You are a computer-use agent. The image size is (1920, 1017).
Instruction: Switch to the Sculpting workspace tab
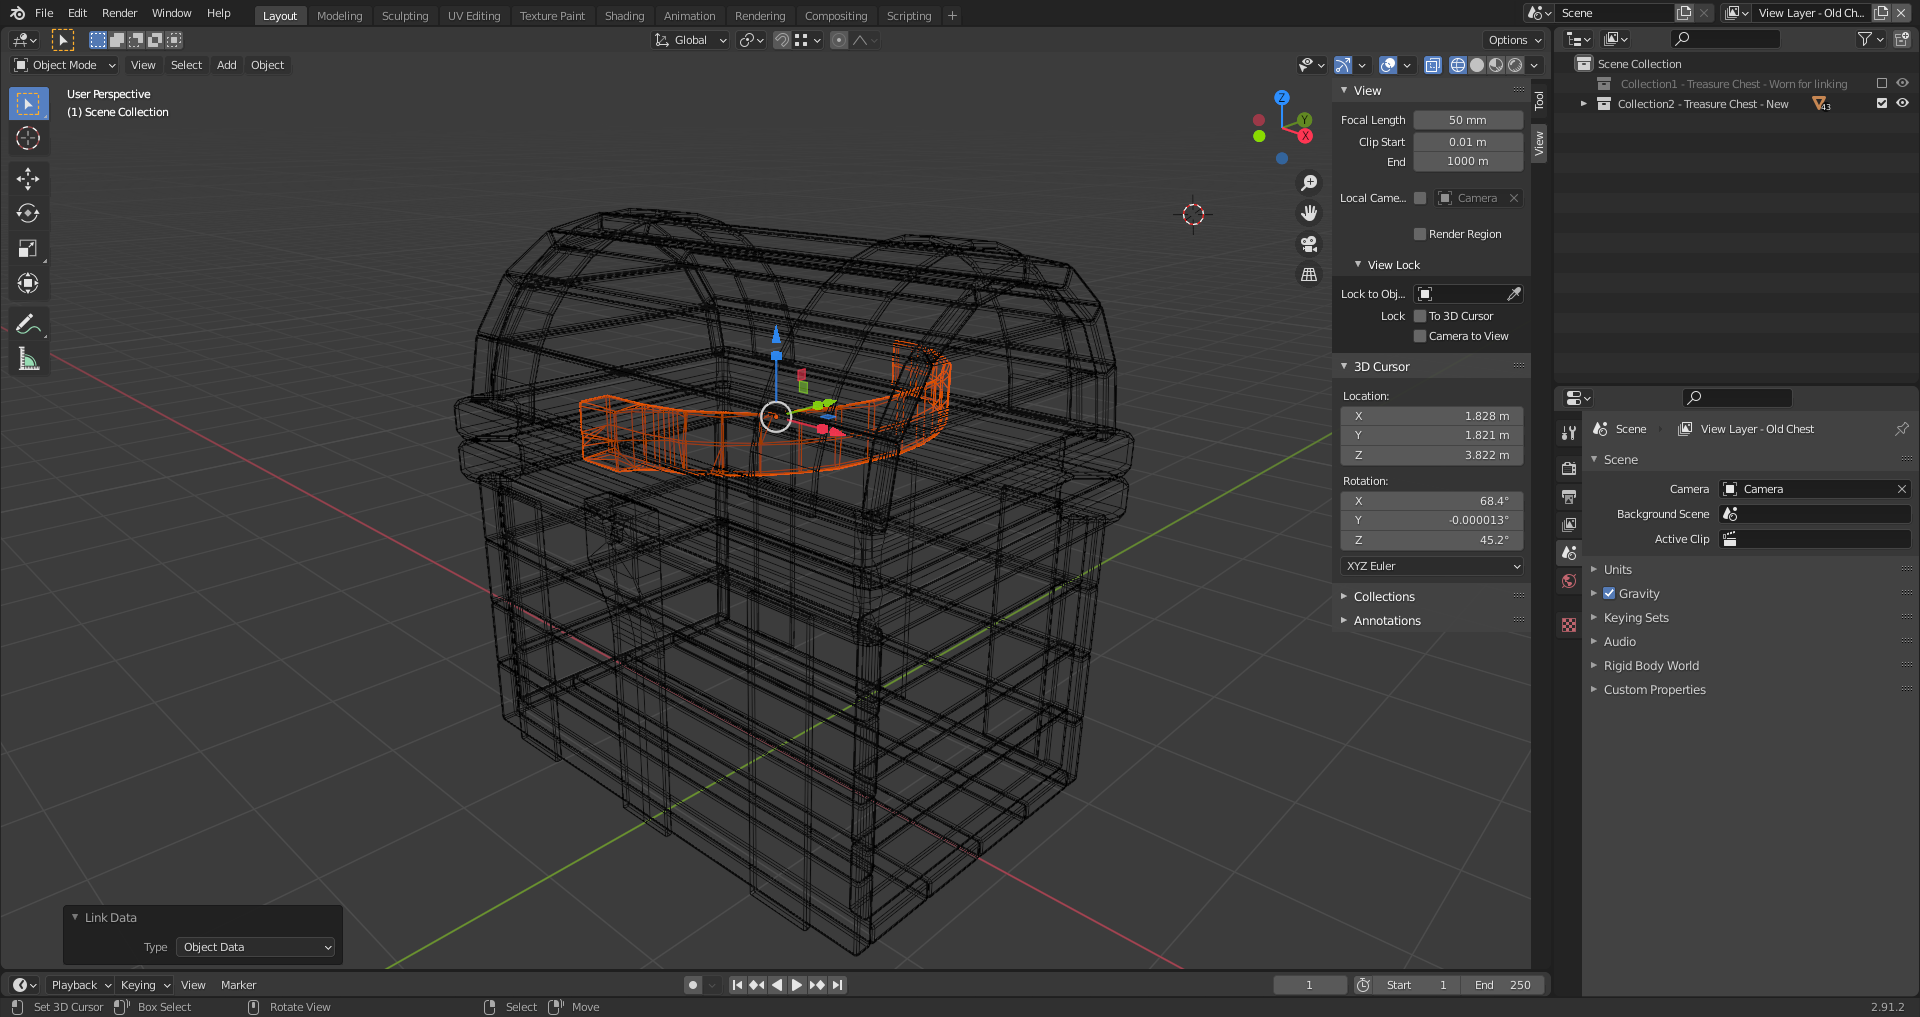[x=404, y=16]
